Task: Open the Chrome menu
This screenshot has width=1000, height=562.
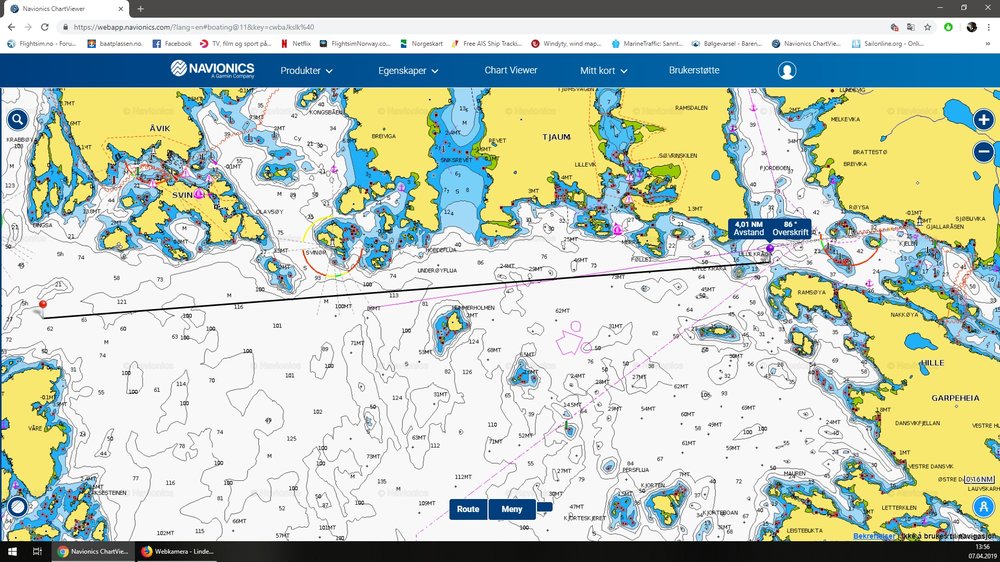Action: pyautogui.click(x=989, y=27)
